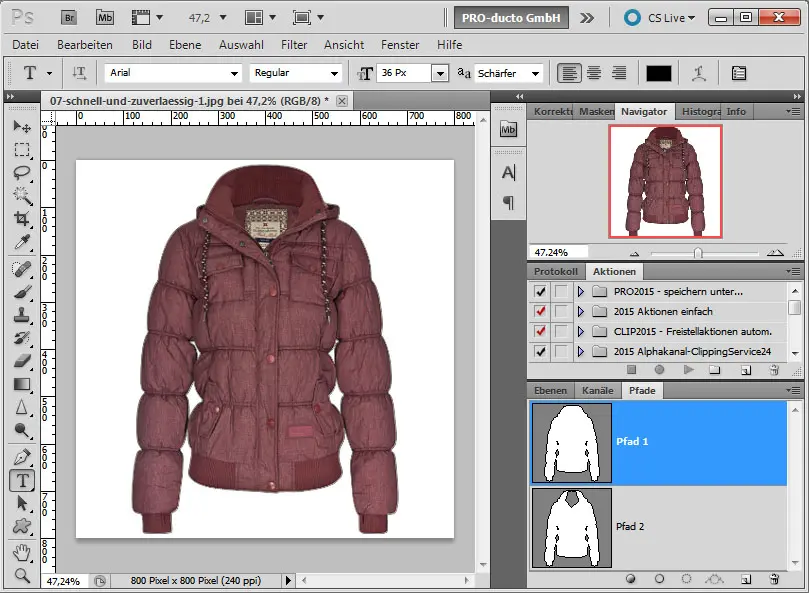Select the Lasso tool
809x593 pixels.
(21, 173)
